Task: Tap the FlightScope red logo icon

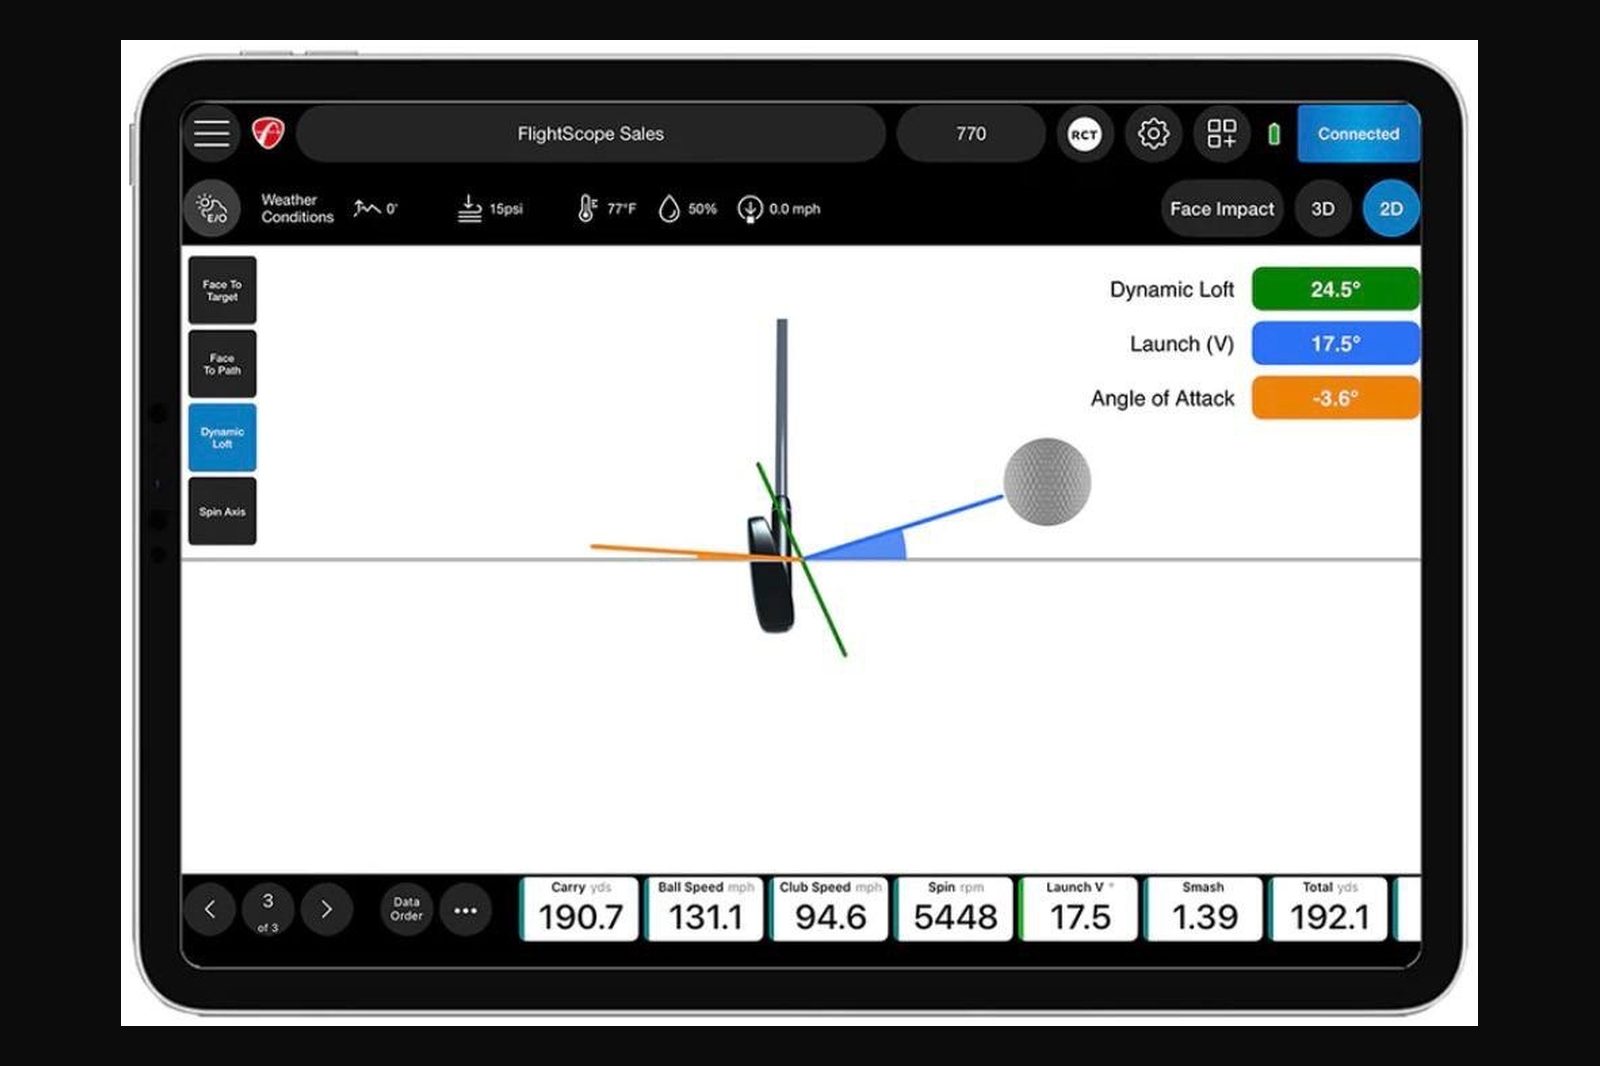Action: coord(268,133)
